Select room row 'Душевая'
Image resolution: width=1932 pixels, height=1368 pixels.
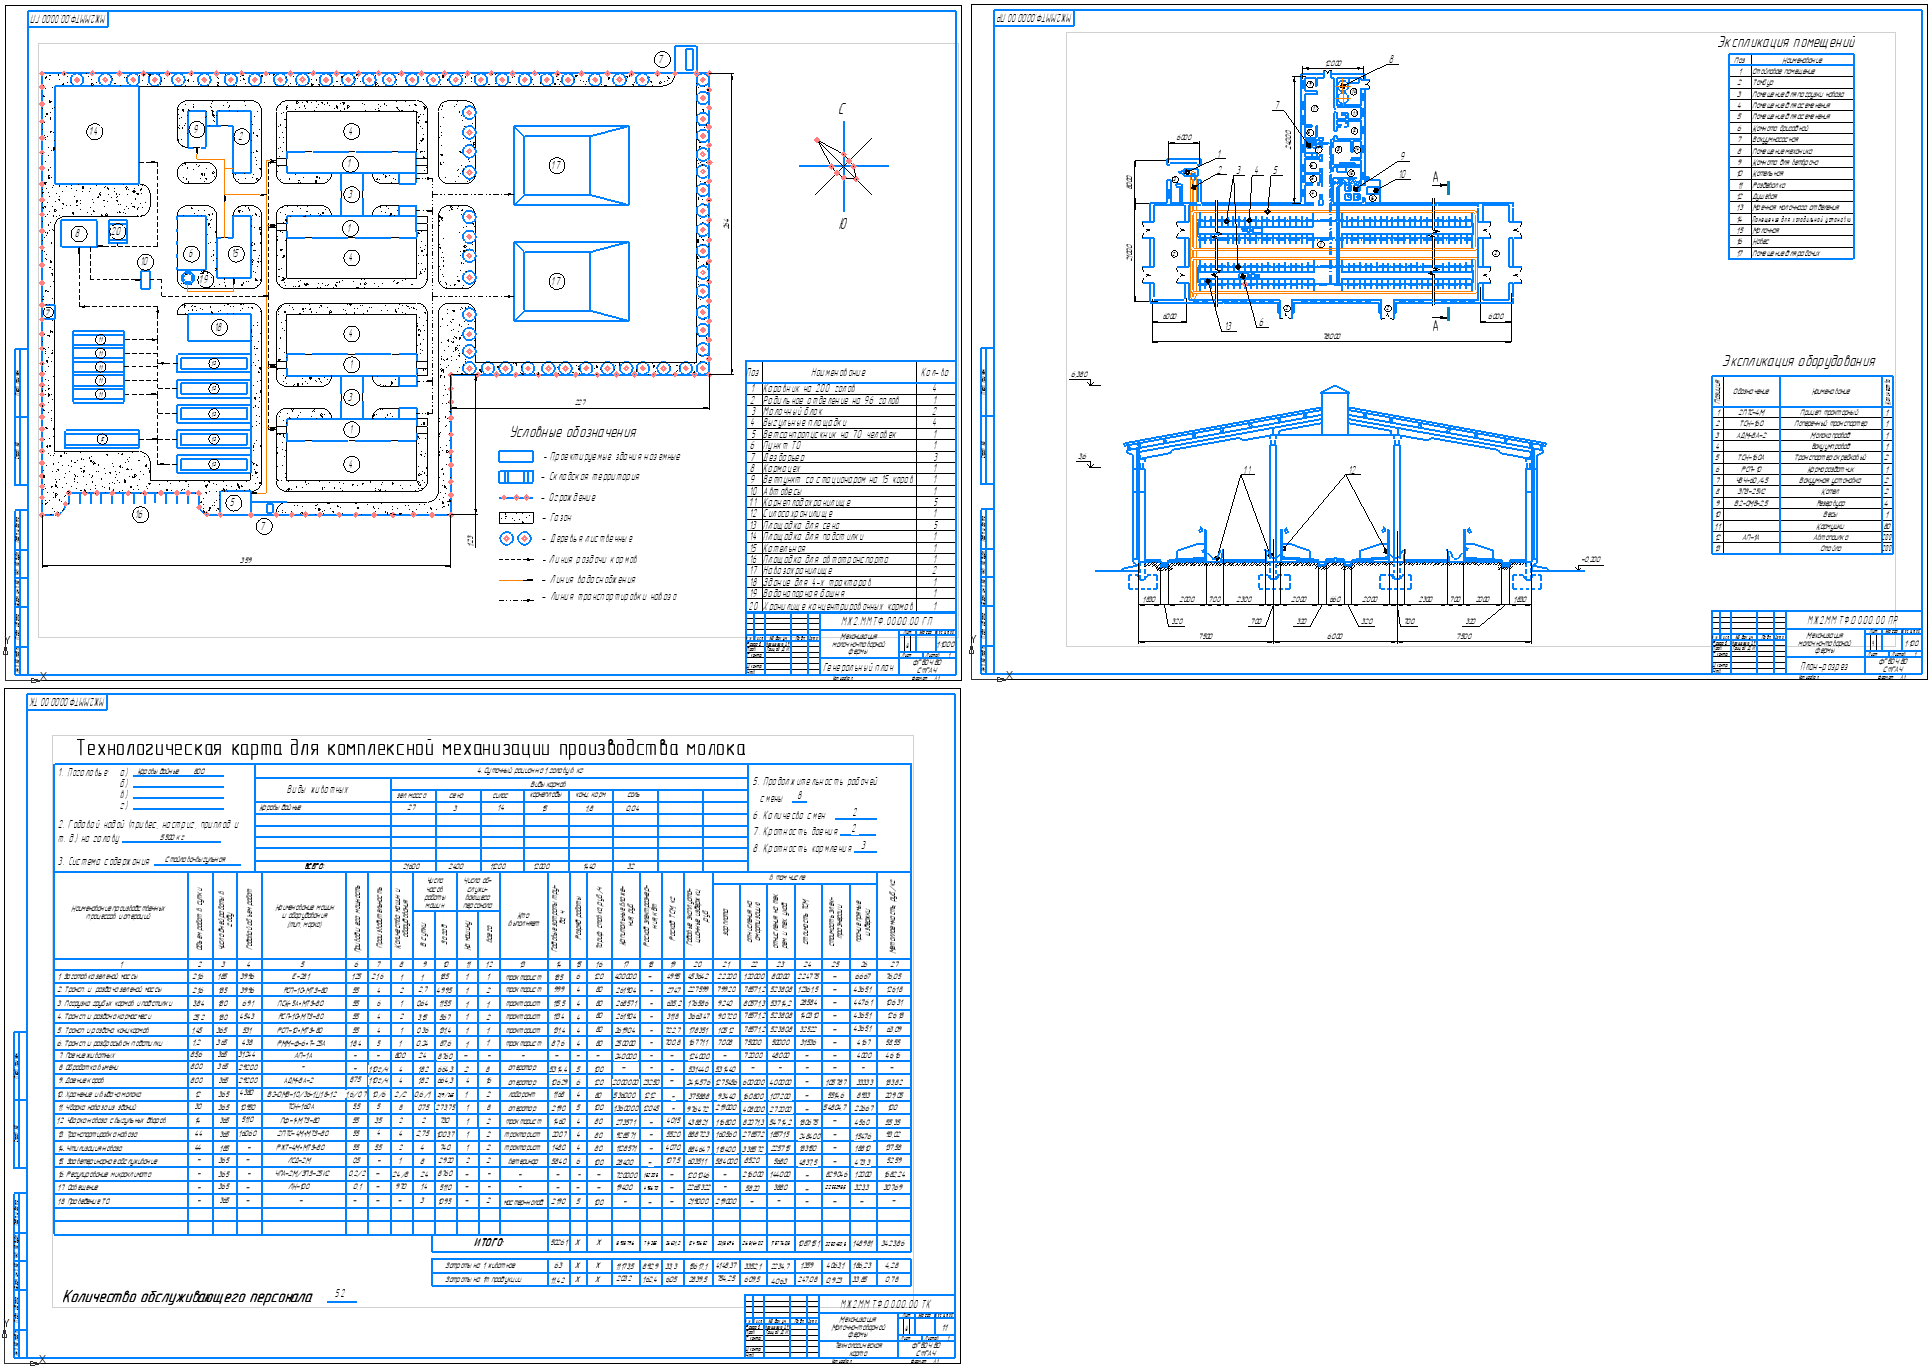1791,197
